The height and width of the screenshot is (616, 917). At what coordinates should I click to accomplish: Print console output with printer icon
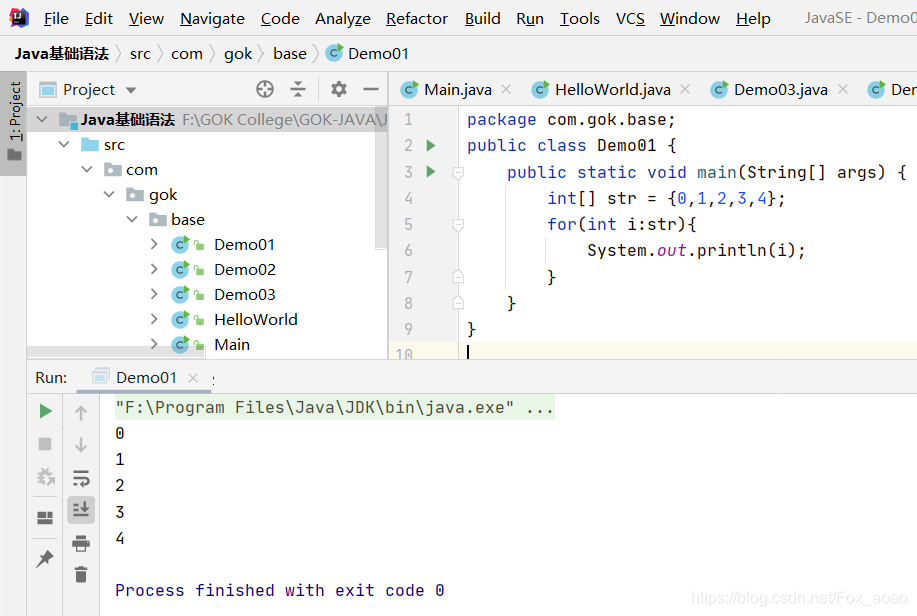[81, 543]
